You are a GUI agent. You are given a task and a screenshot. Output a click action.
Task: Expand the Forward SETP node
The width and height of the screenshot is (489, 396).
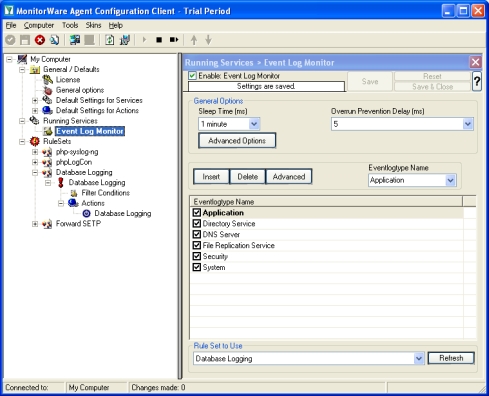[35, 224]
